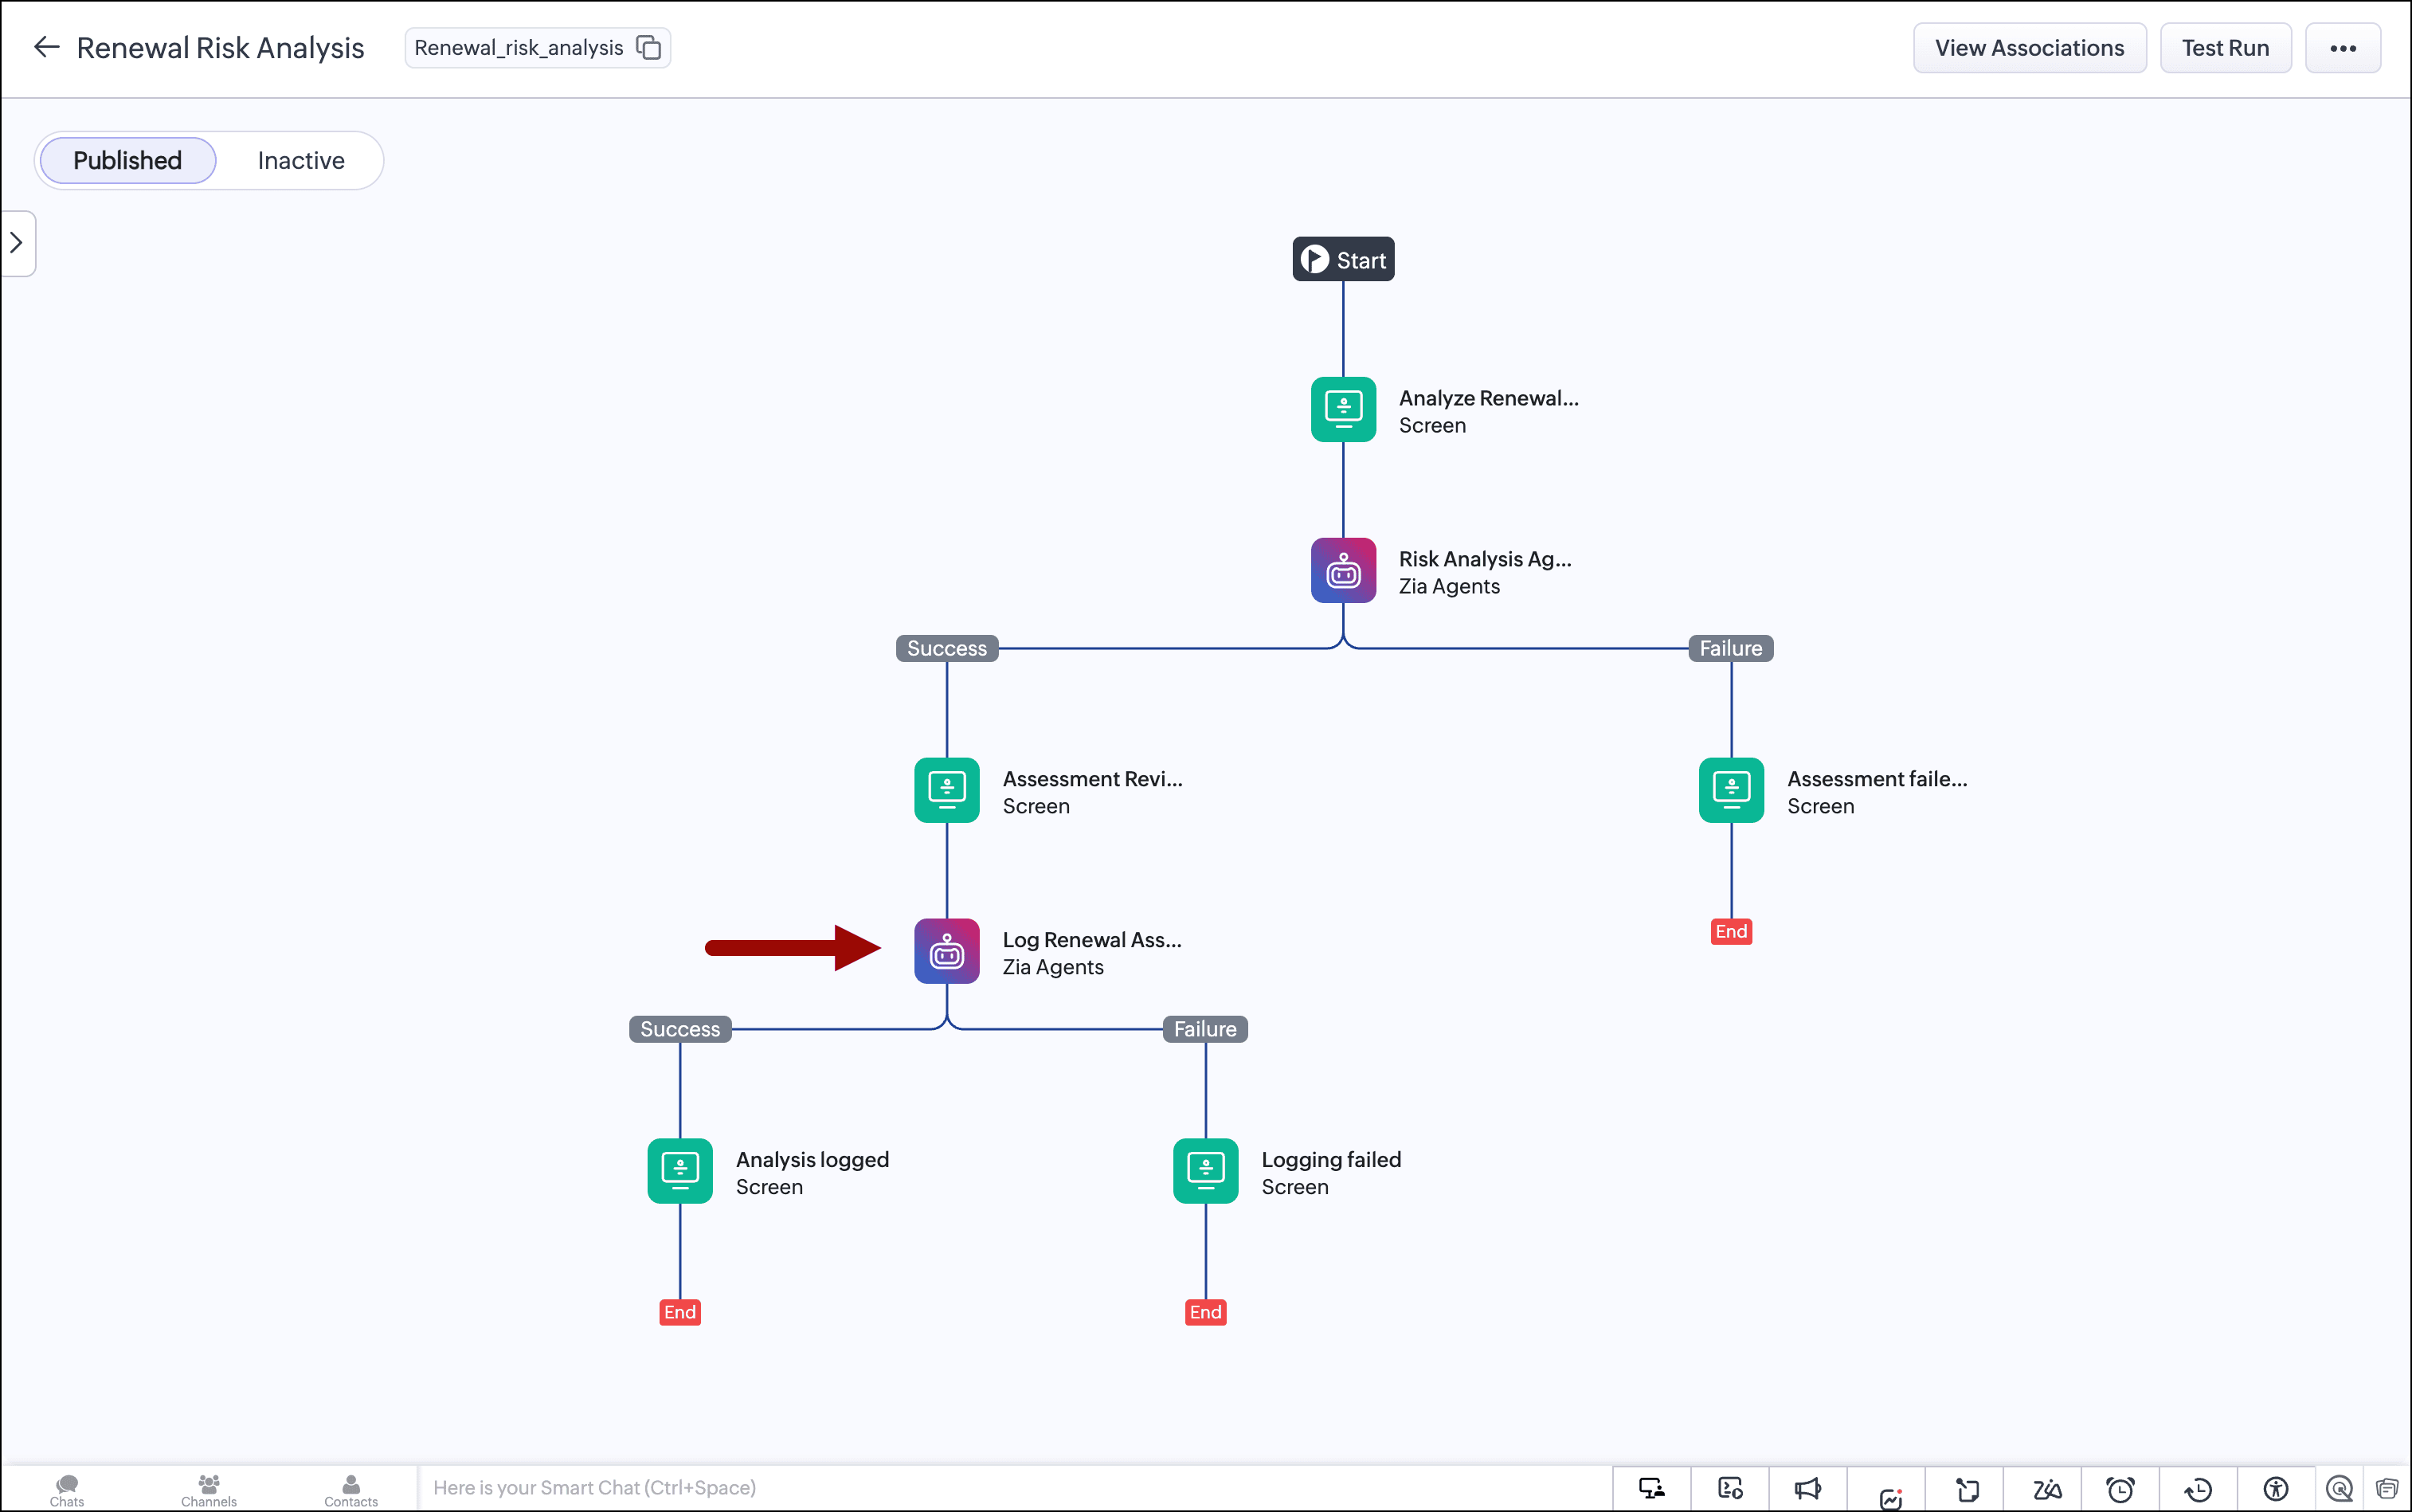
Task: Expand the left side panel chevron
Action: 17,243
